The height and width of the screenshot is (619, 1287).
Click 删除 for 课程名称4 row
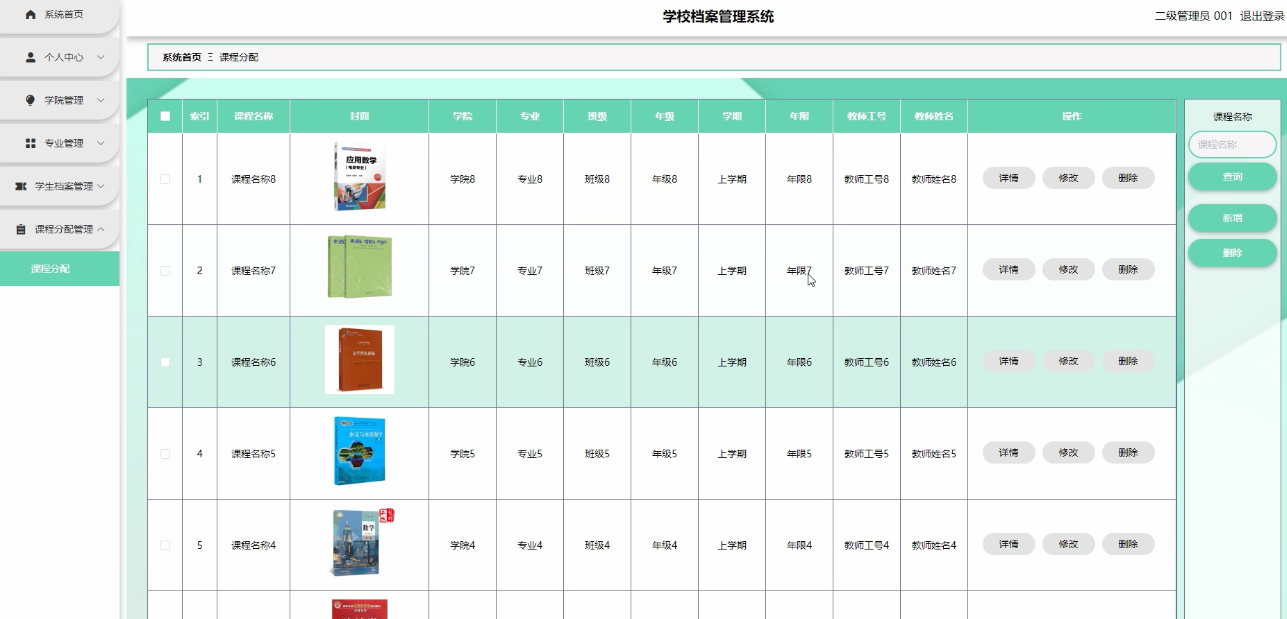tap(1128, 544)
